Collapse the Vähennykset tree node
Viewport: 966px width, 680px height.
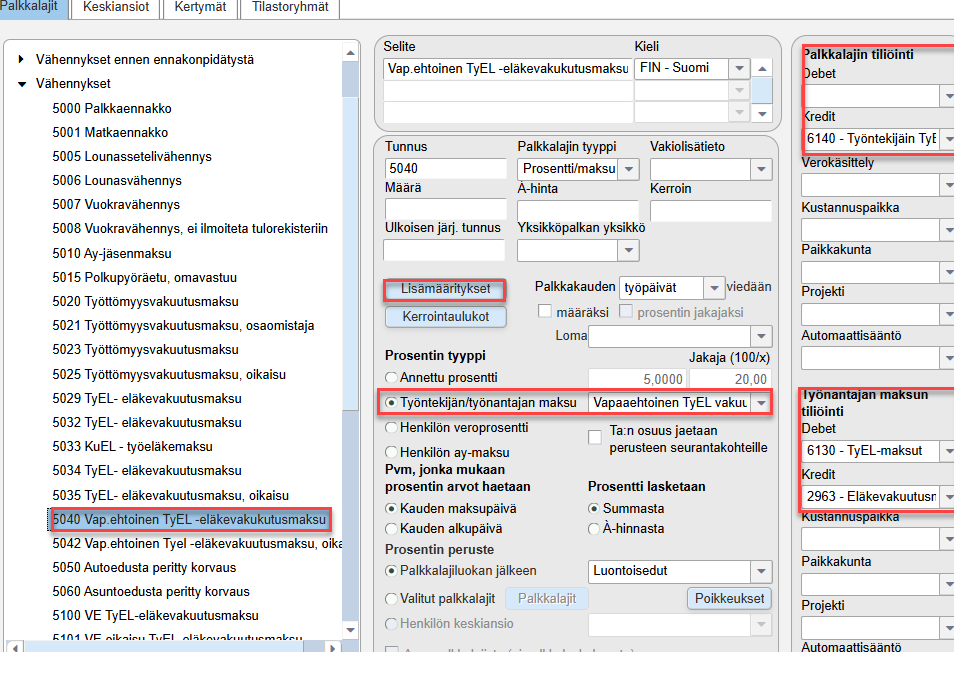[x=22, y=84]
